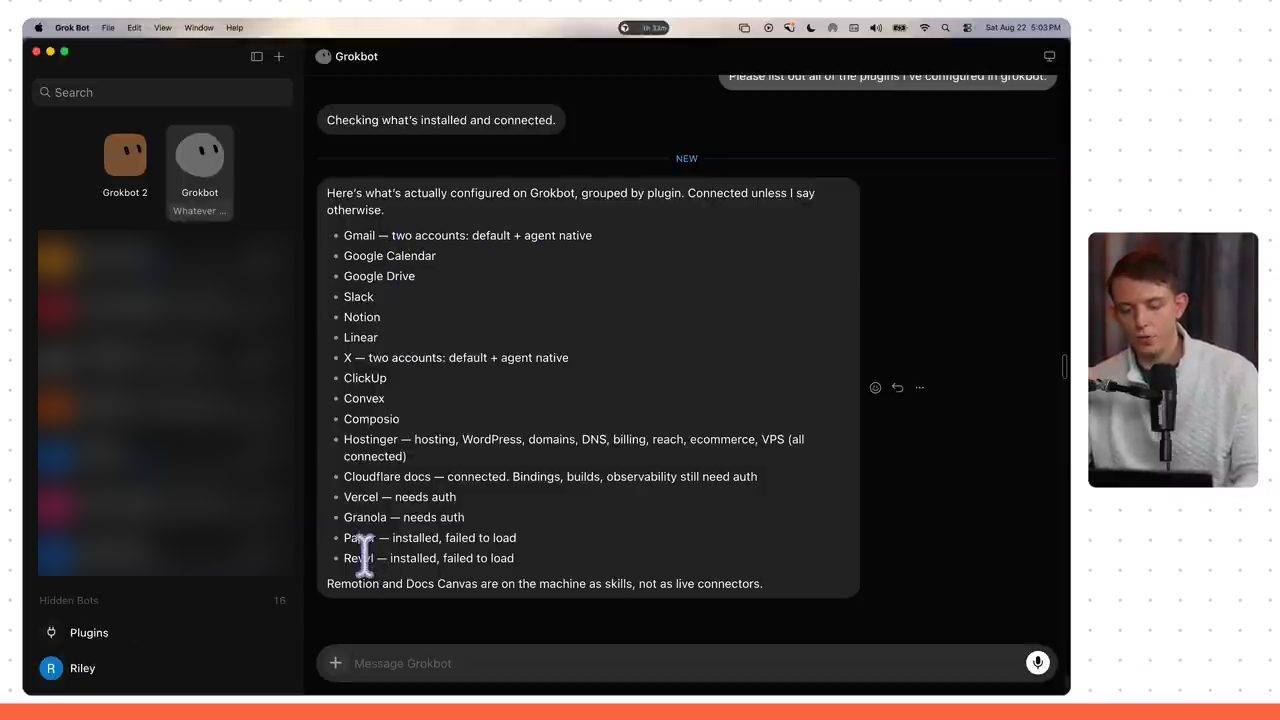Start voice input with microphone button
The height and width of the screenshot is (720, 1280).
pyautogui.click(x=1037, y=663)
